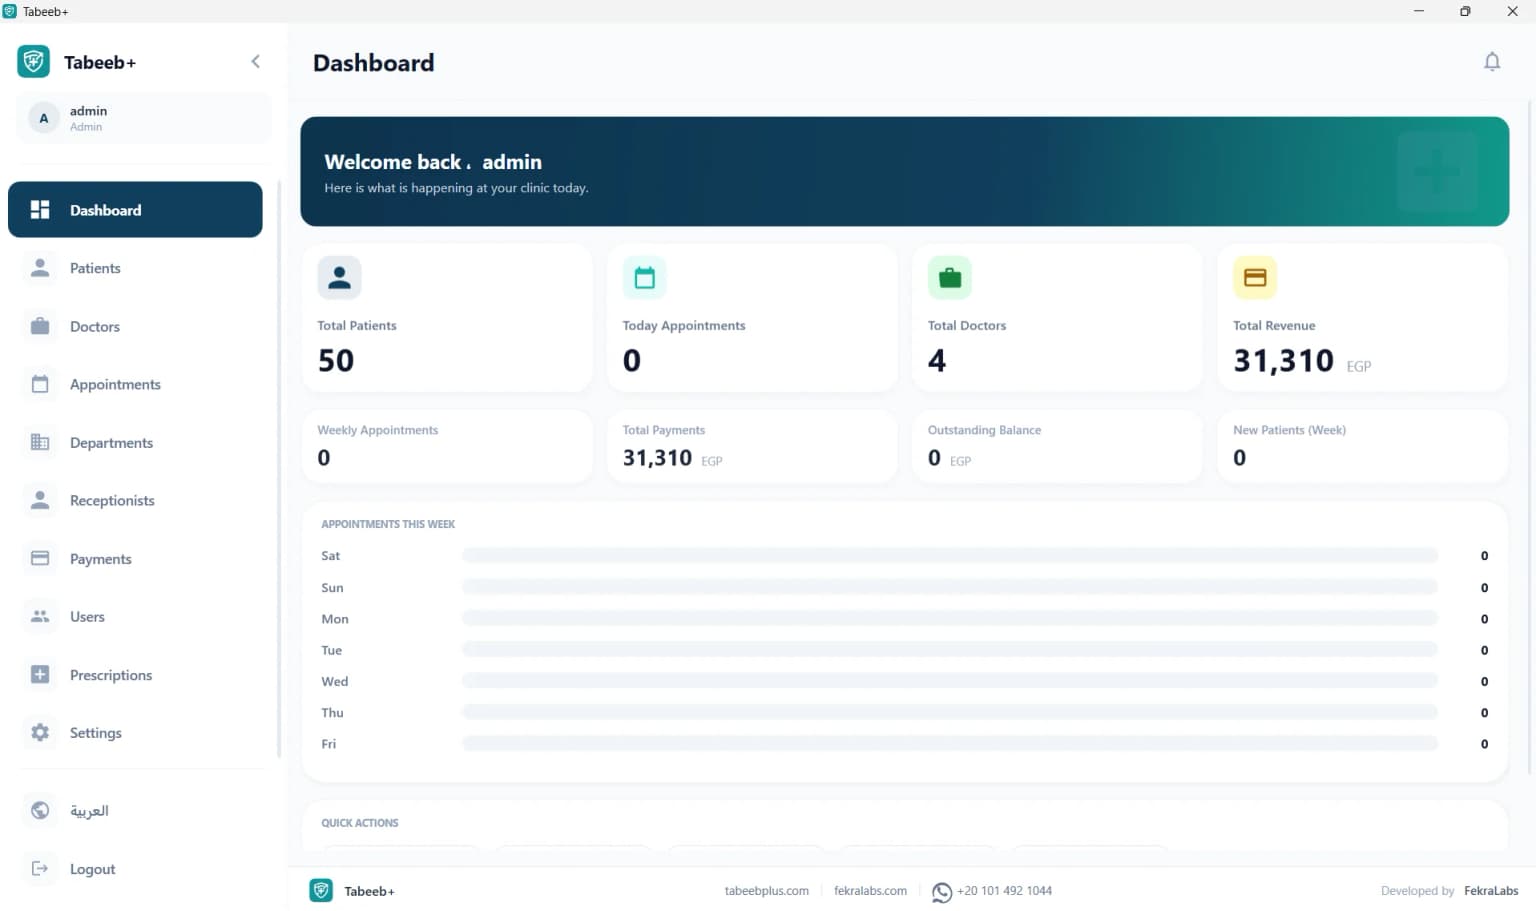The width and height of the screenshot is (1536, 911).
Task: Click the Total Patients person icon
Action: point(339,278)
